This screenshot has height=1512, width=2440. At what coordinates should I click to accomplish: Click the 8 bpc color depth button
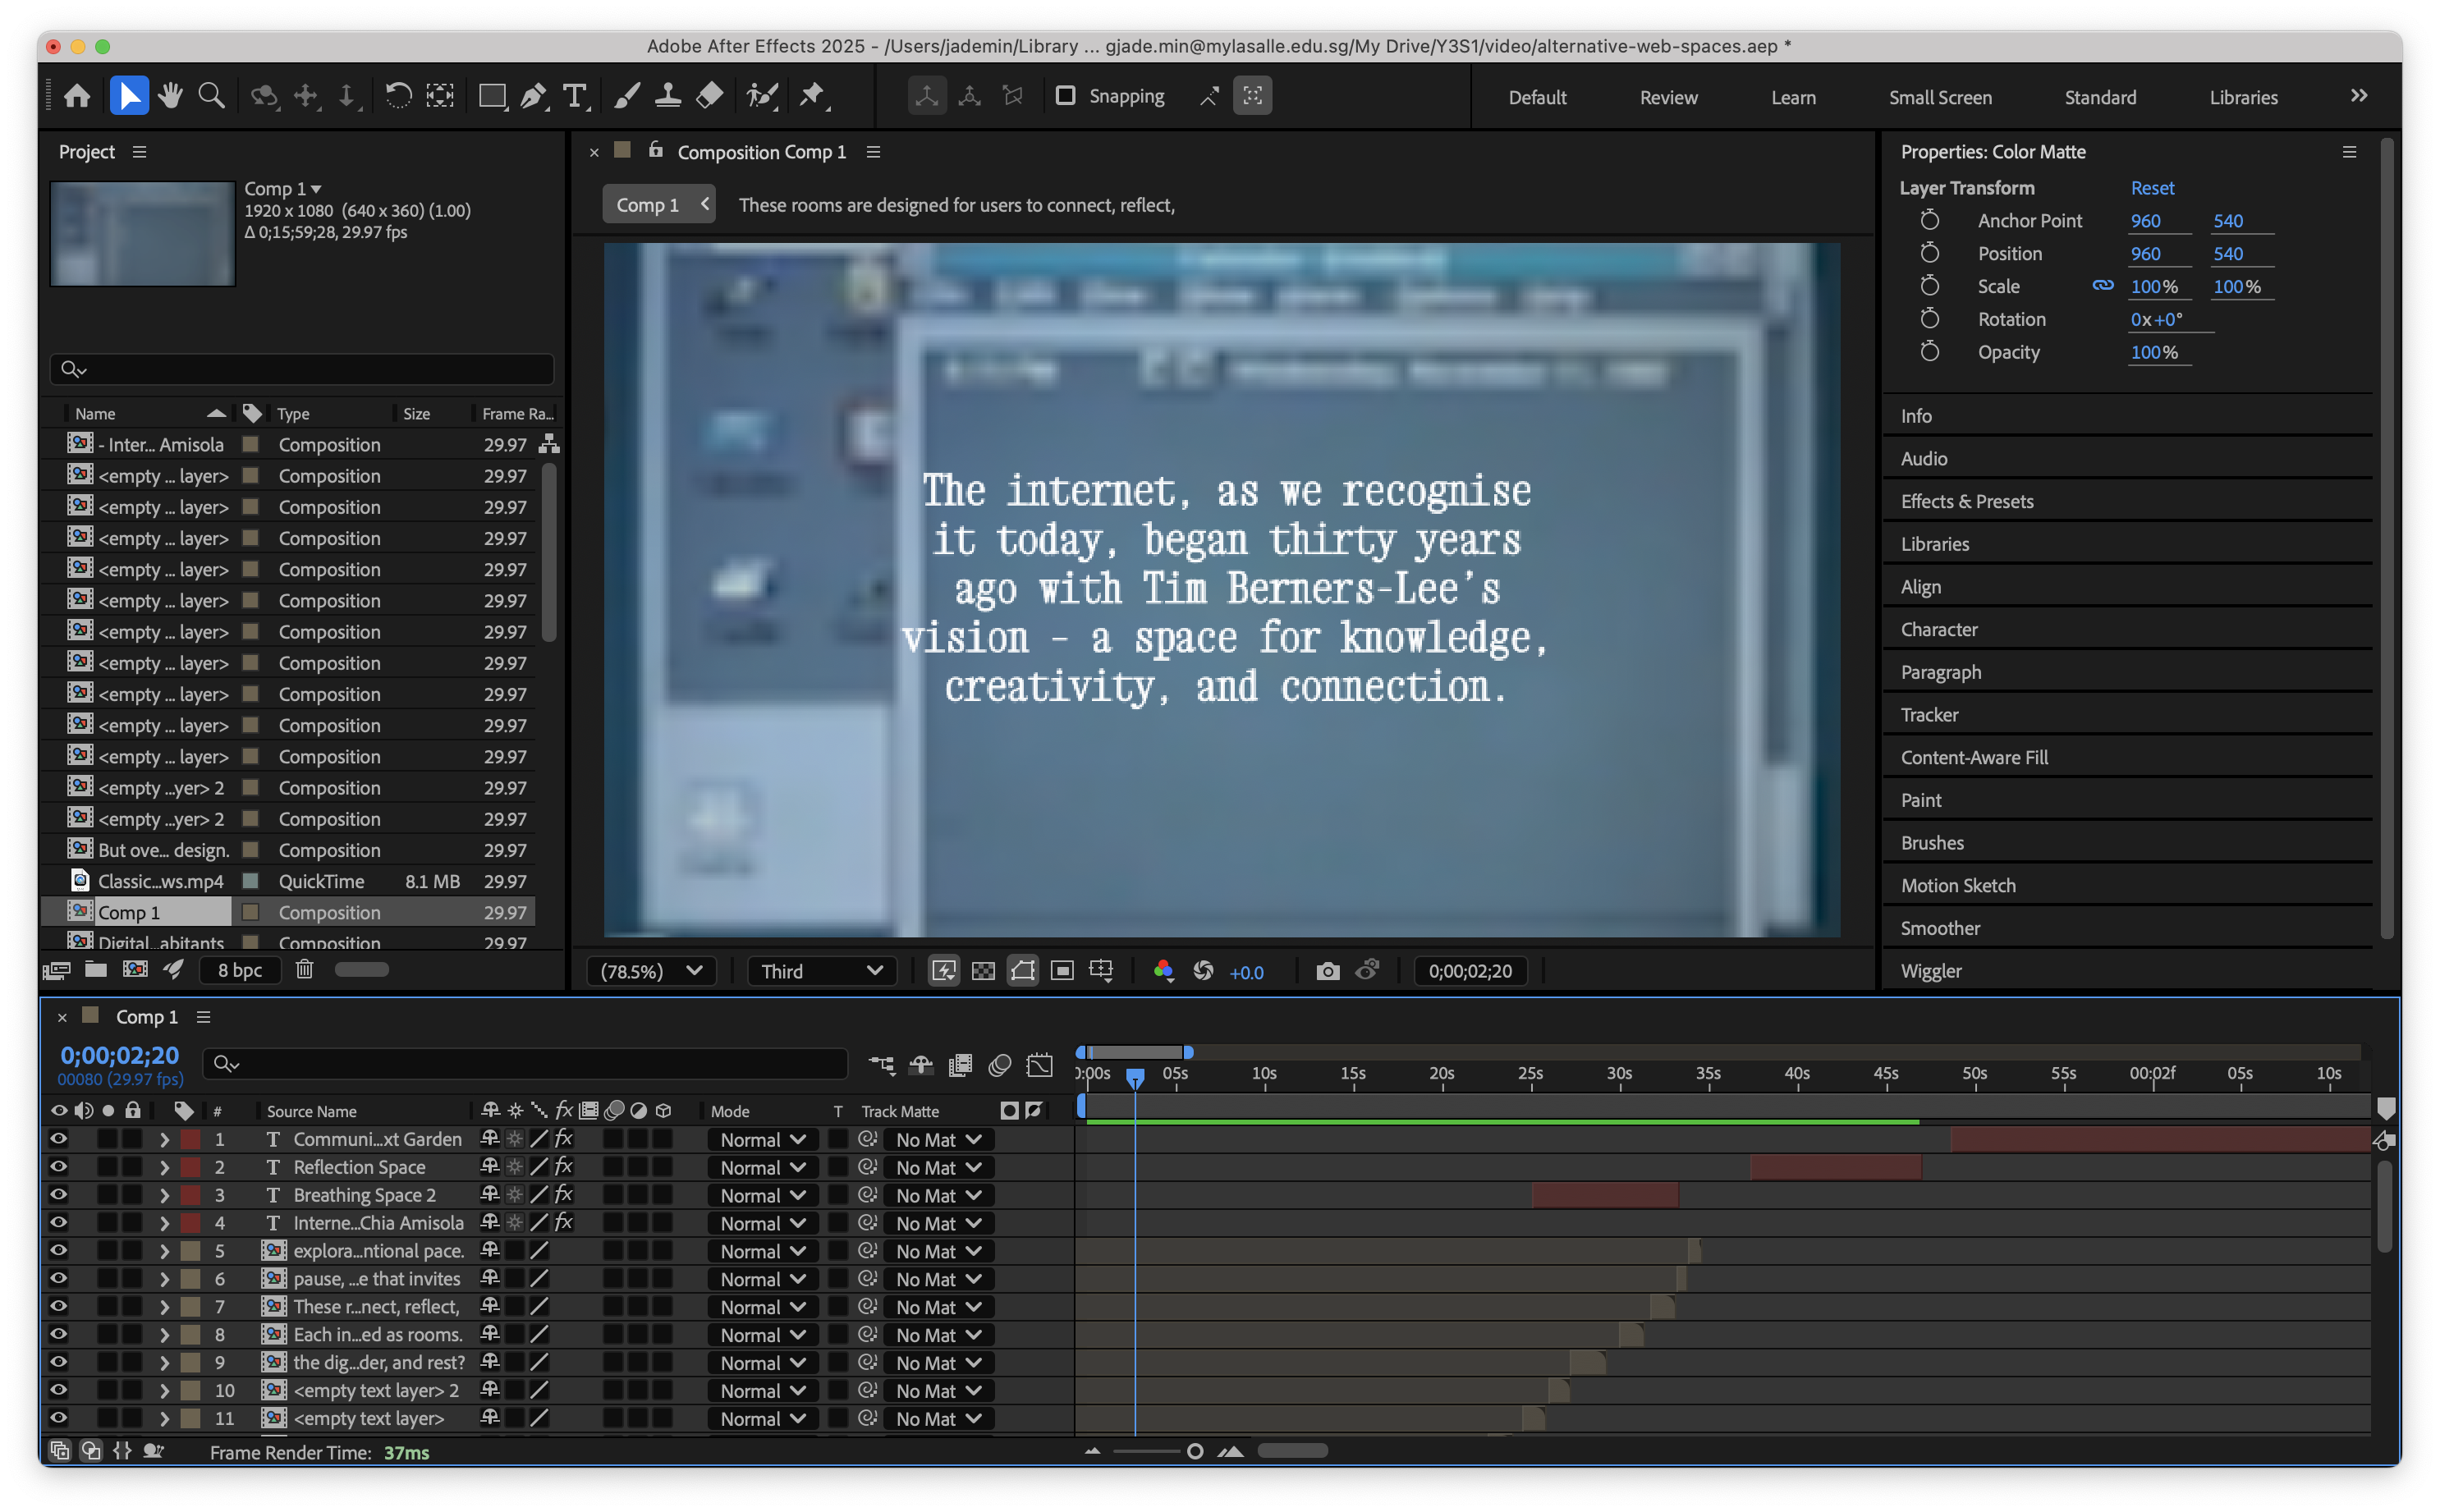pyautogui.click(x=240, y=970)
